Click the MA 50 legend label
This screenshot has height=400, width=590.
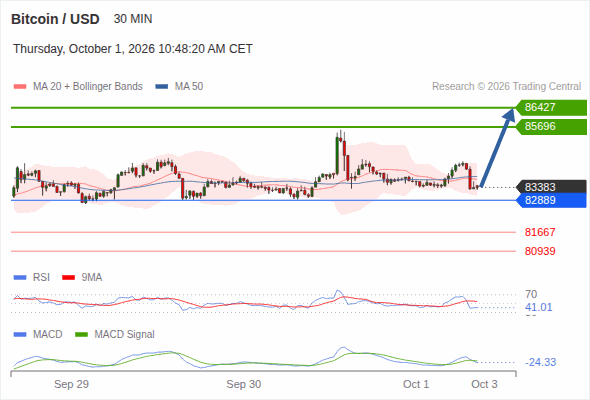[189, 87]
